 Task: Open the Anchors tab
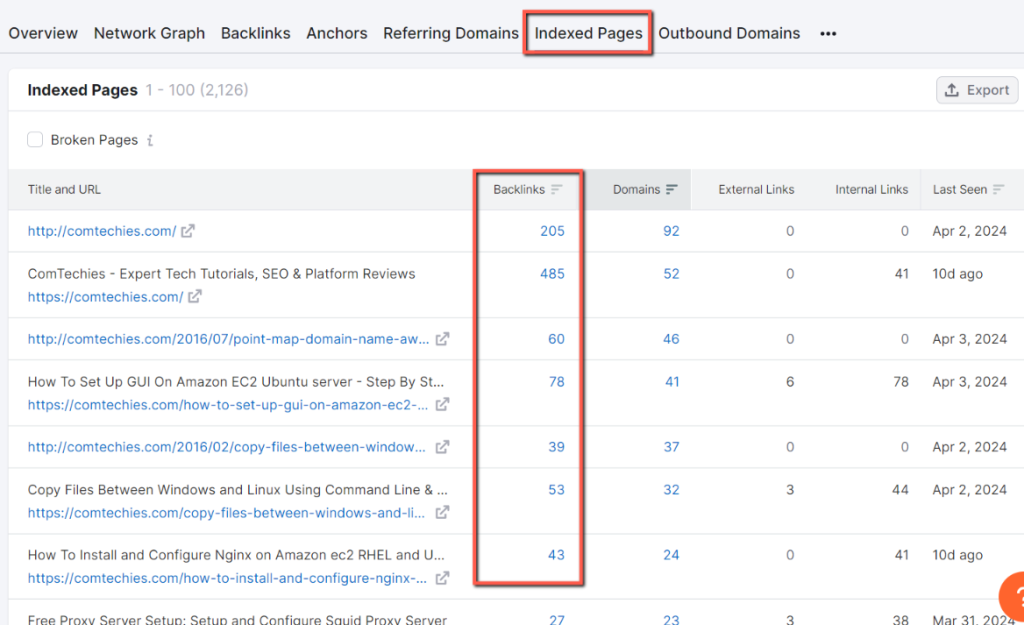[336, 33]
